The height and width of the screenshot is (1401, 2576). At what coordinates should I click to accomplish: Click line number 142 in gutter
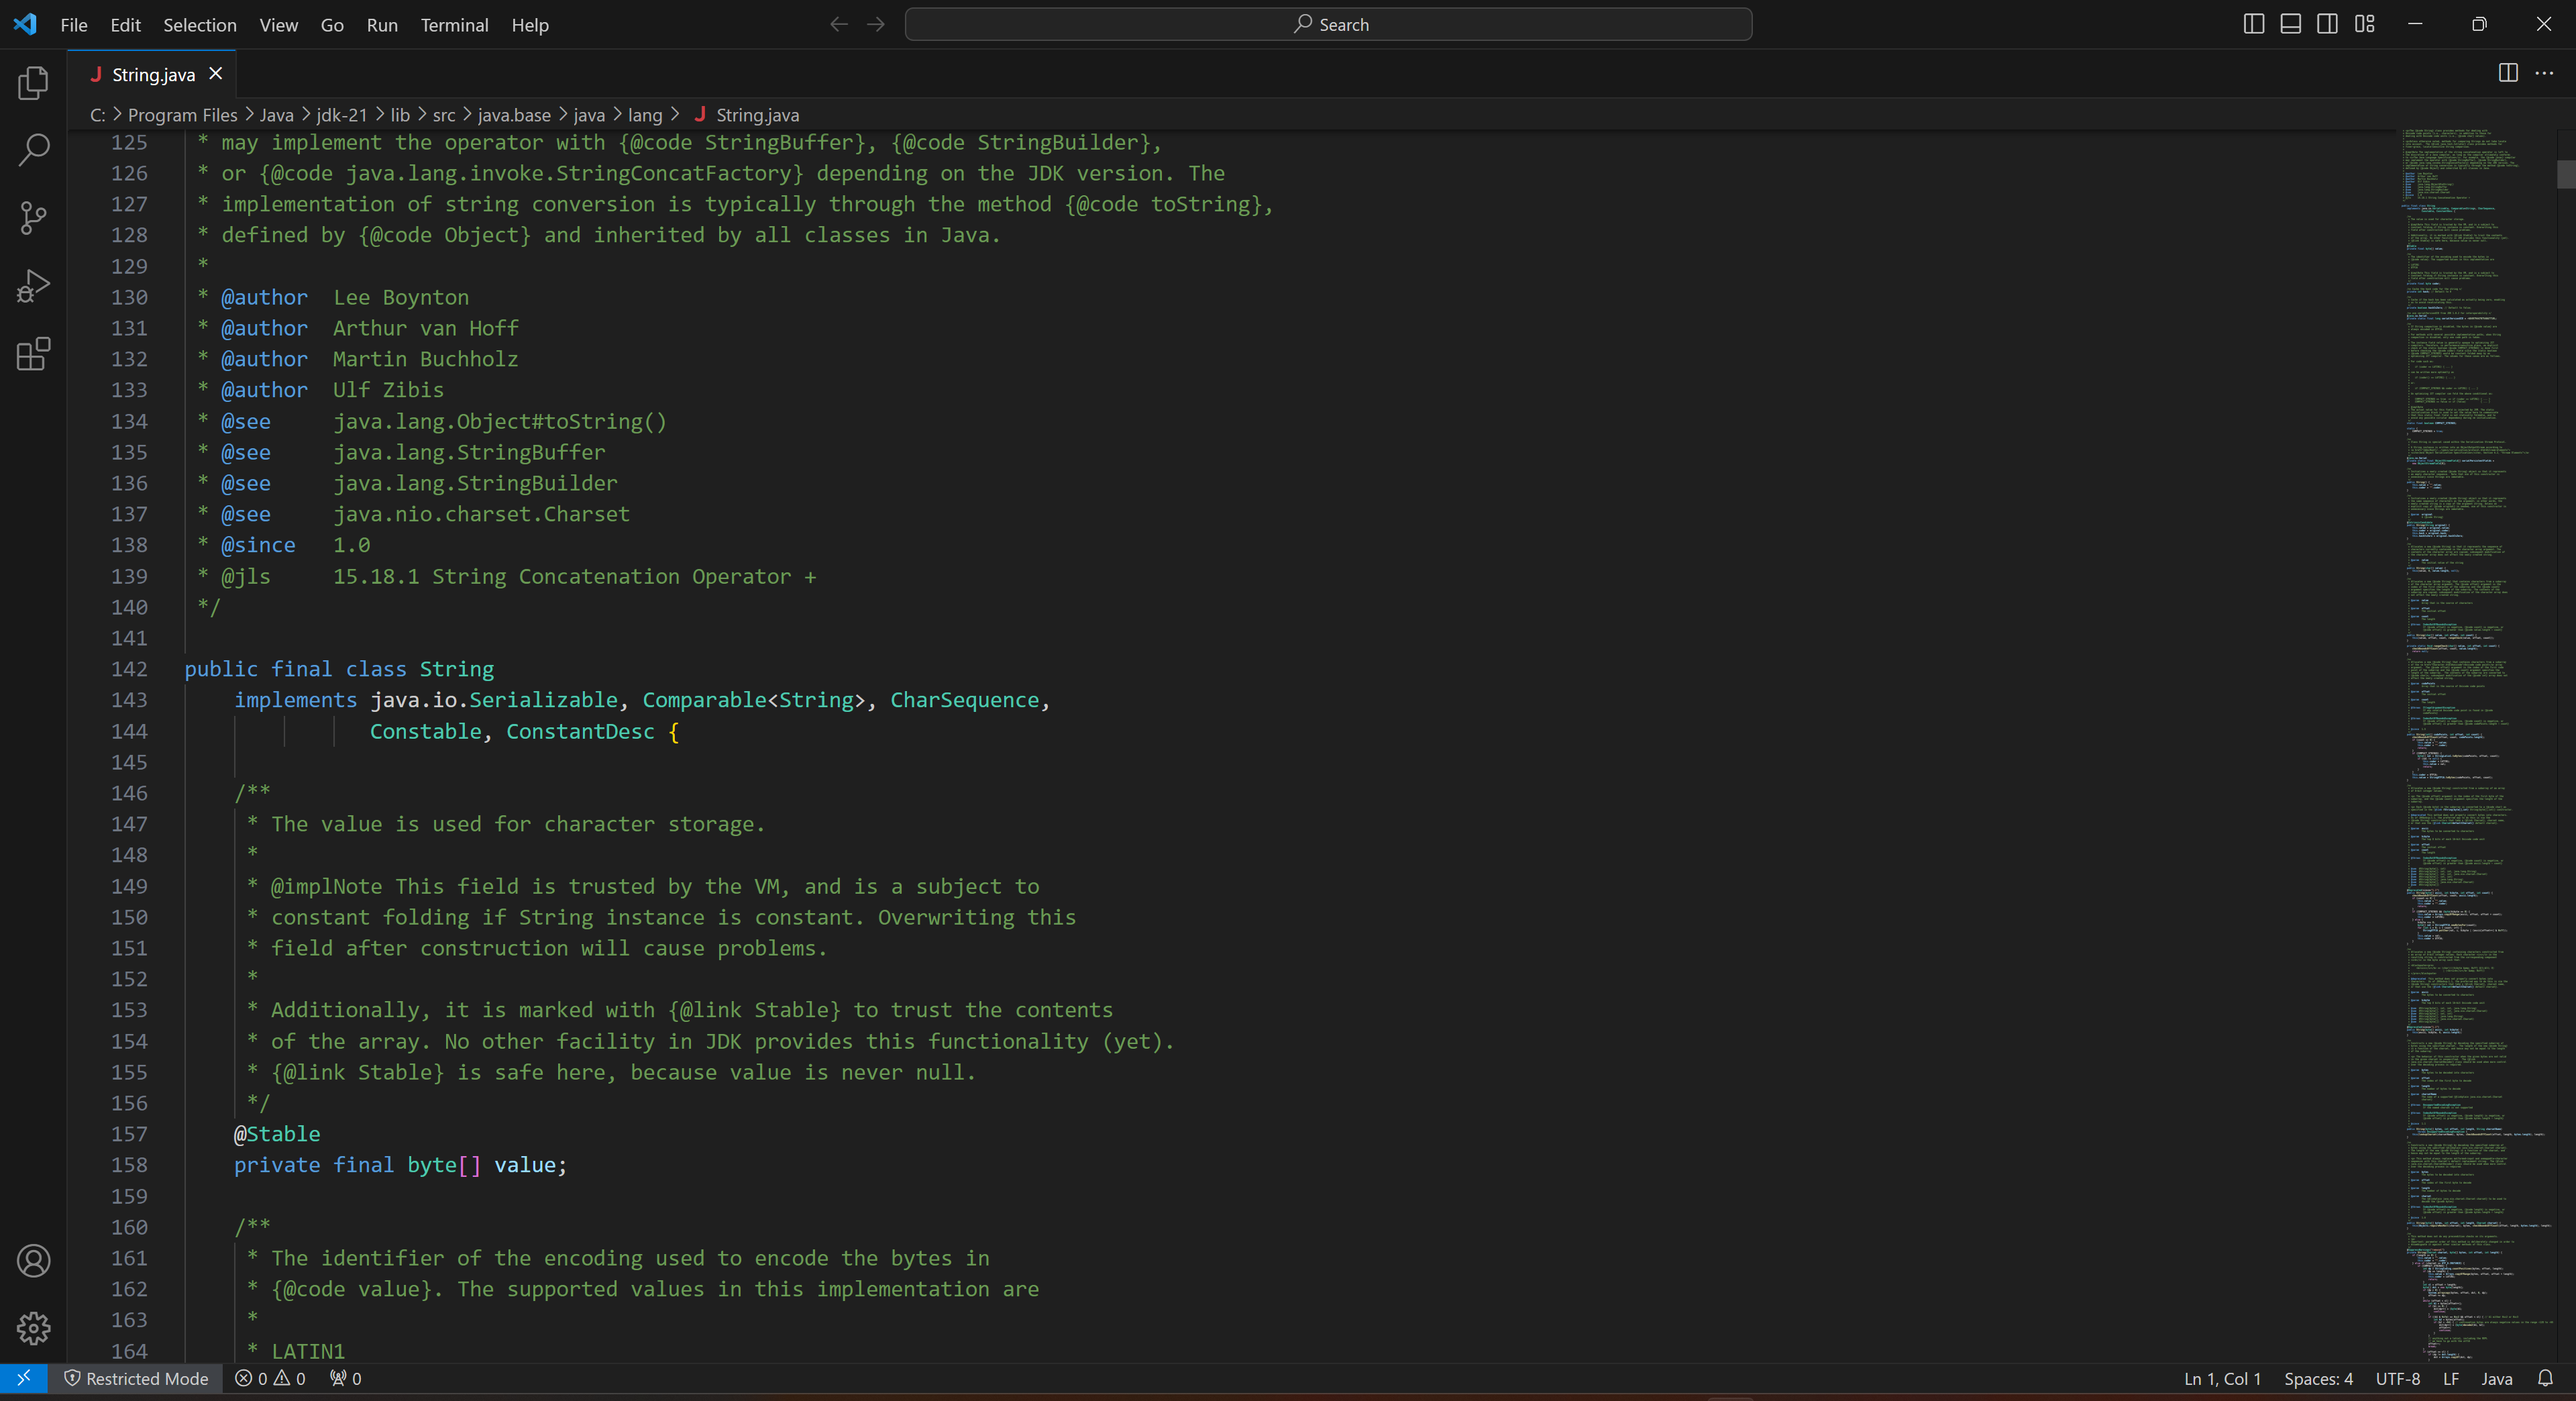coord(129,669)
